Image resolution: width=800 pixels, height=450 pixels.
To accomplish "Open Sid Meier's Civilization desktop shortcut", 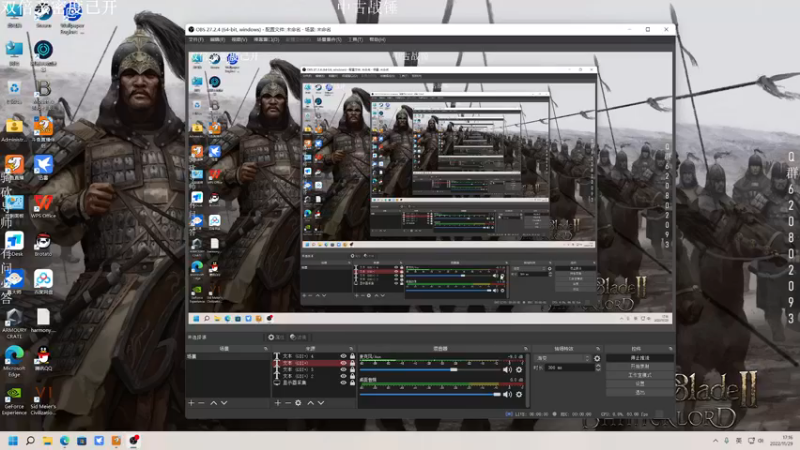I will click(x=43, y=401).
